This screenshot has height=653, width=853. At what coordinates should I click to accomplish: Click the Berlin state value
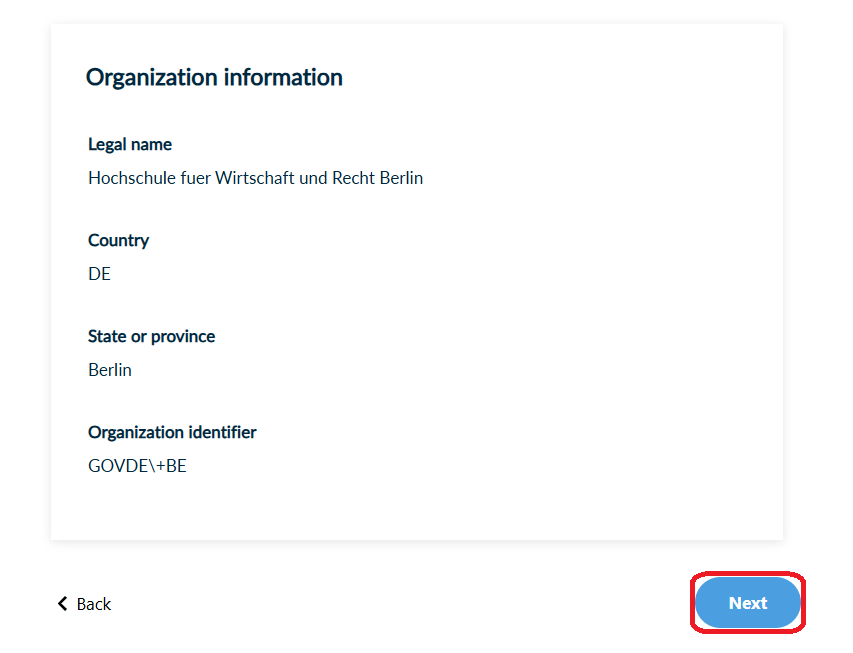click(x=110, y=370)
